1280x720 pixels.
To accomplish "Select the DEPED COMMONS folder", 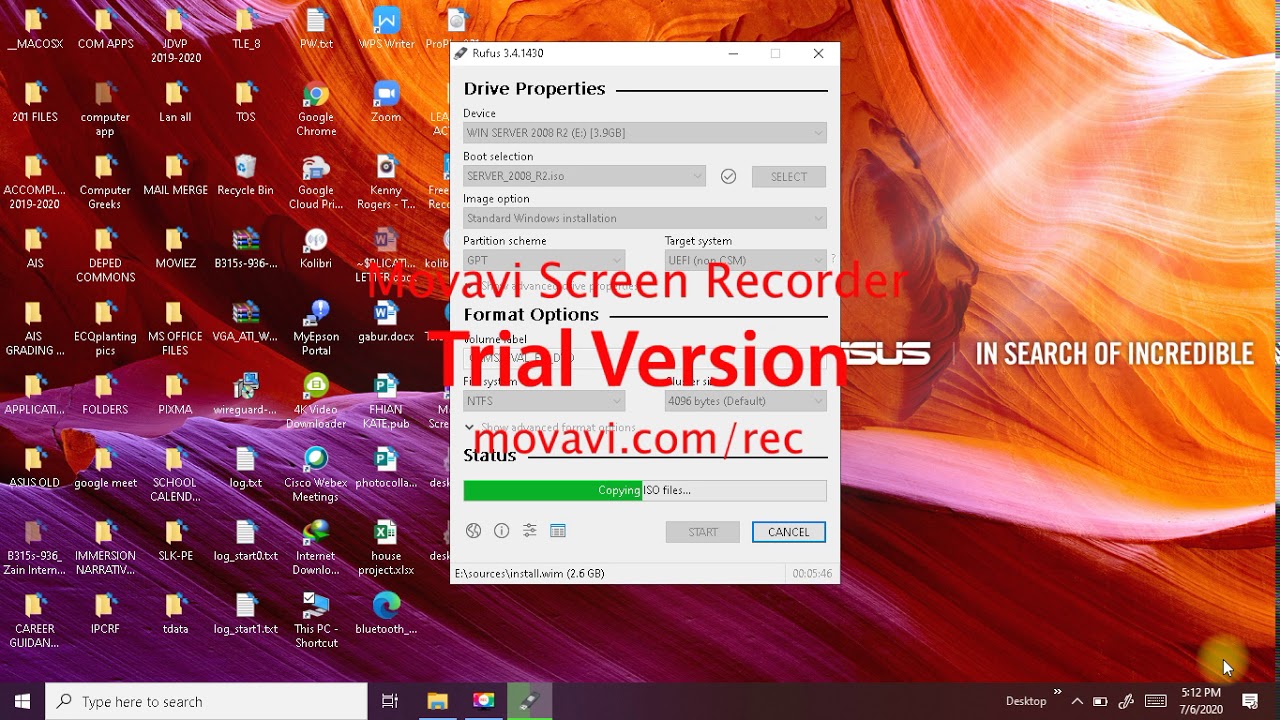I will click(x=105, y=256).
